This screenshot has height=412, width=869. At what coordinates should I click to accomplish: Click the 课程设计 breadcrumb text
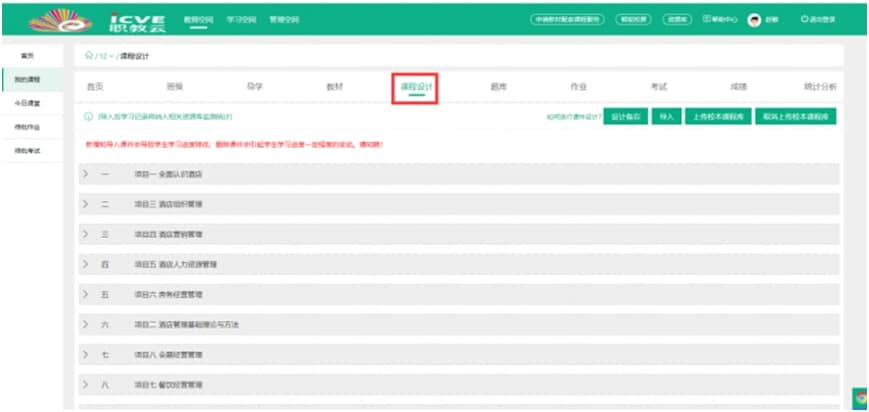(135, 56)
